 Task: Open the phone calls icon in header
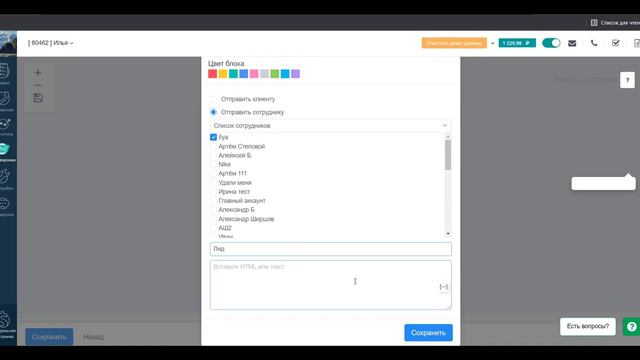[594, 43]
